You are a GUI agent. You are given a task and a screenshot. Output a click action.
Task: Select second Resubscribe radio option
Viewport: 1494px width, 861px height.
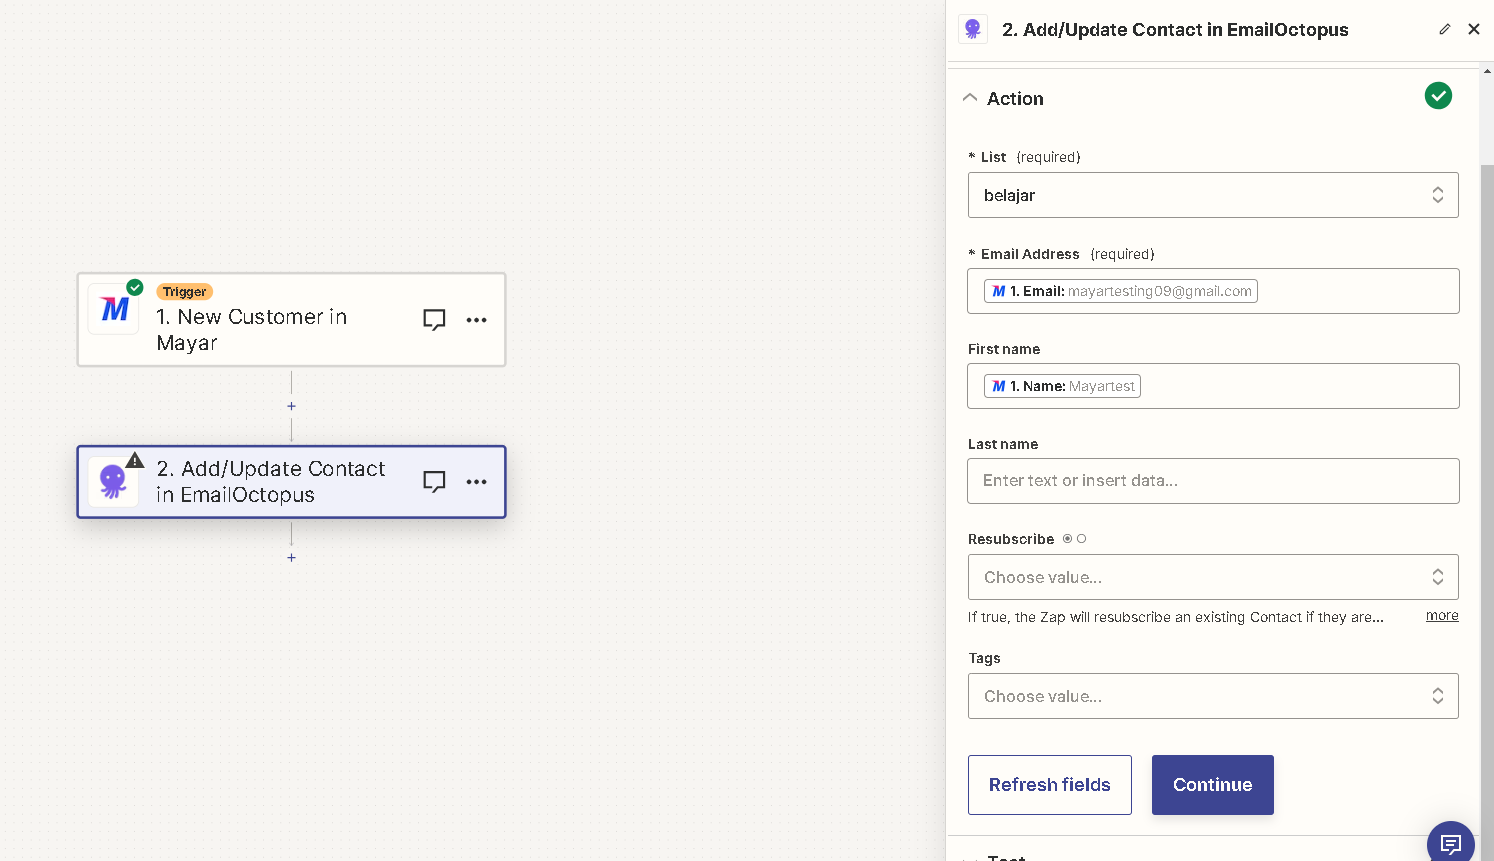[1082, 539]
